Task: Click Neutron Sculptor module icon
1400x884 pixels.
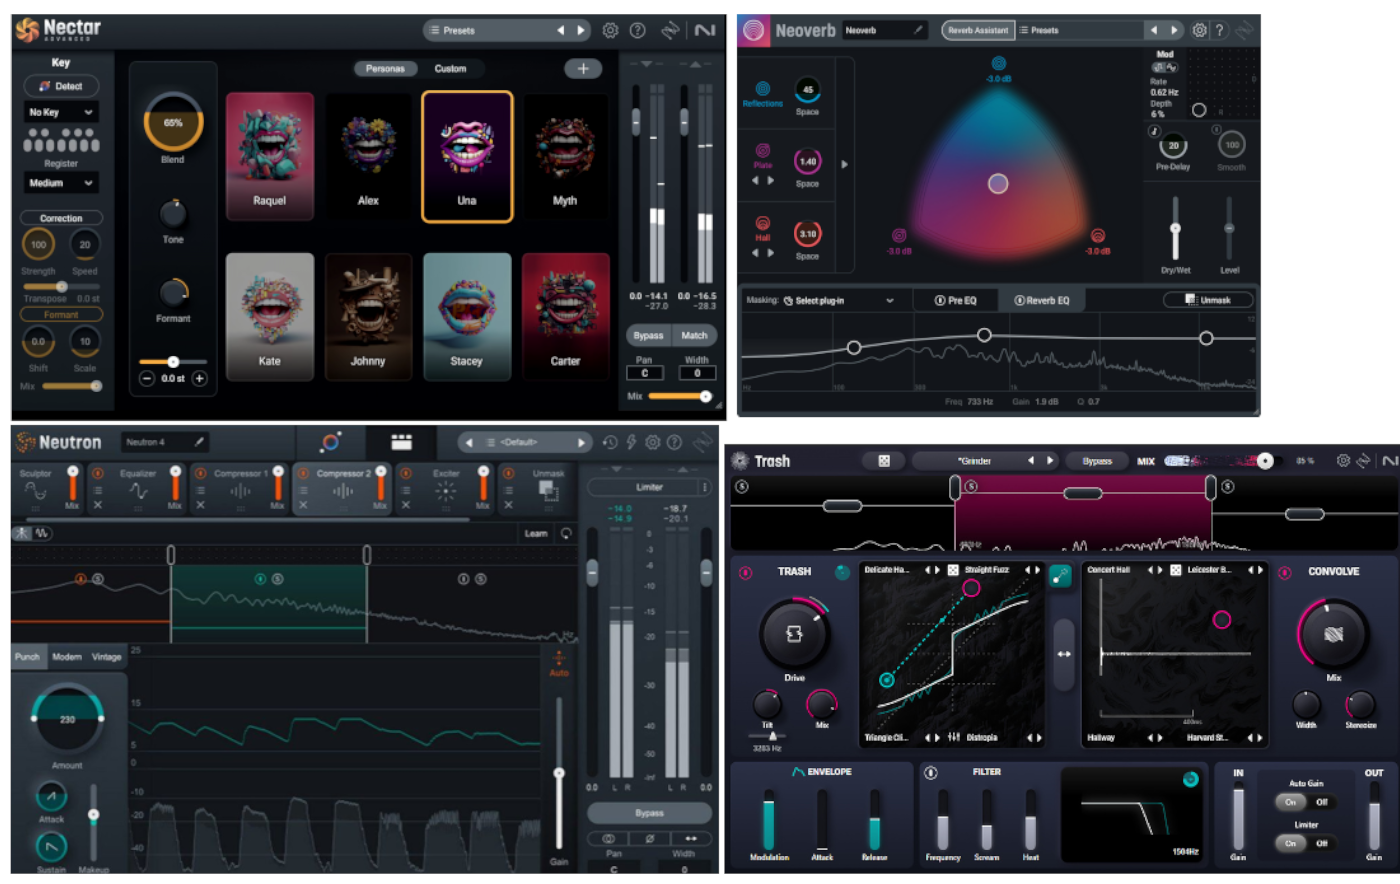Action: point(36,491)
